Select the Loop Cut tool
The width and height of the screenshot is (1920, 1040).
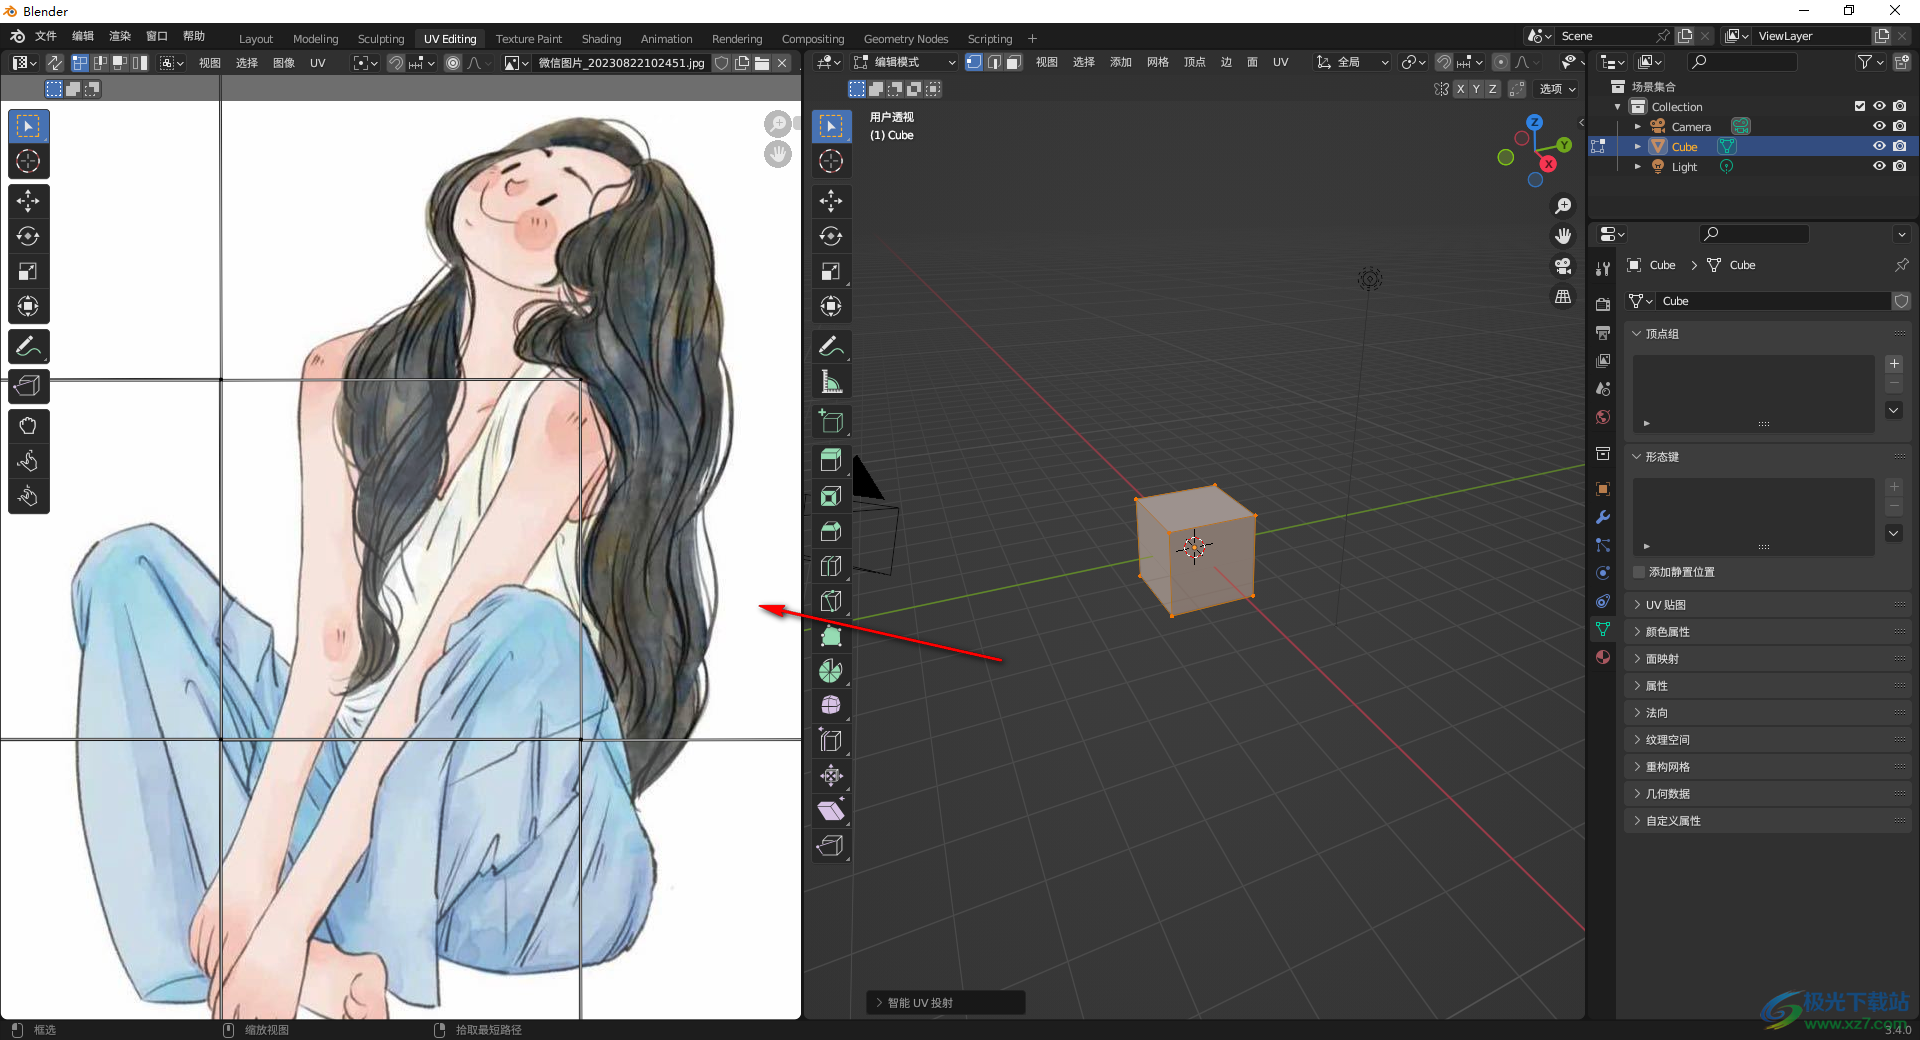coord(831,566)
